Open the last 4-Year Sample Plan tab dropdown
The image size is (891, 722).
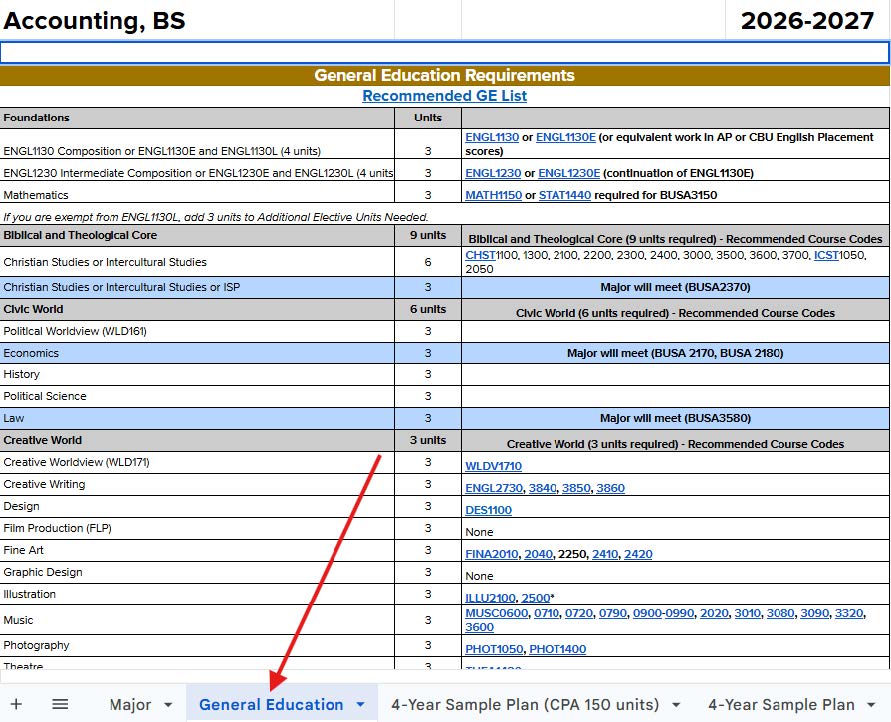click(872, 705)
